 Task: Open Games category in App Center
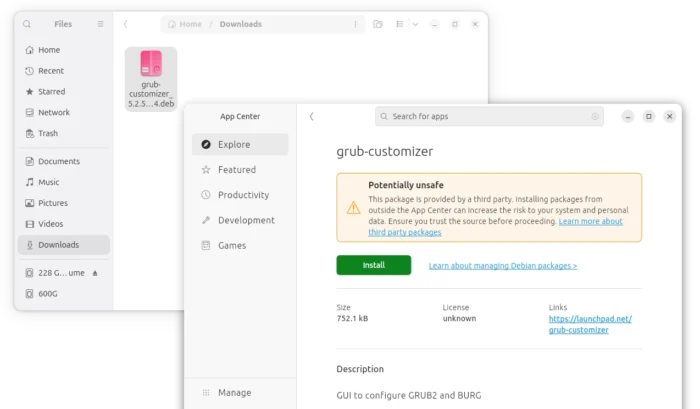tap(240, 246)
